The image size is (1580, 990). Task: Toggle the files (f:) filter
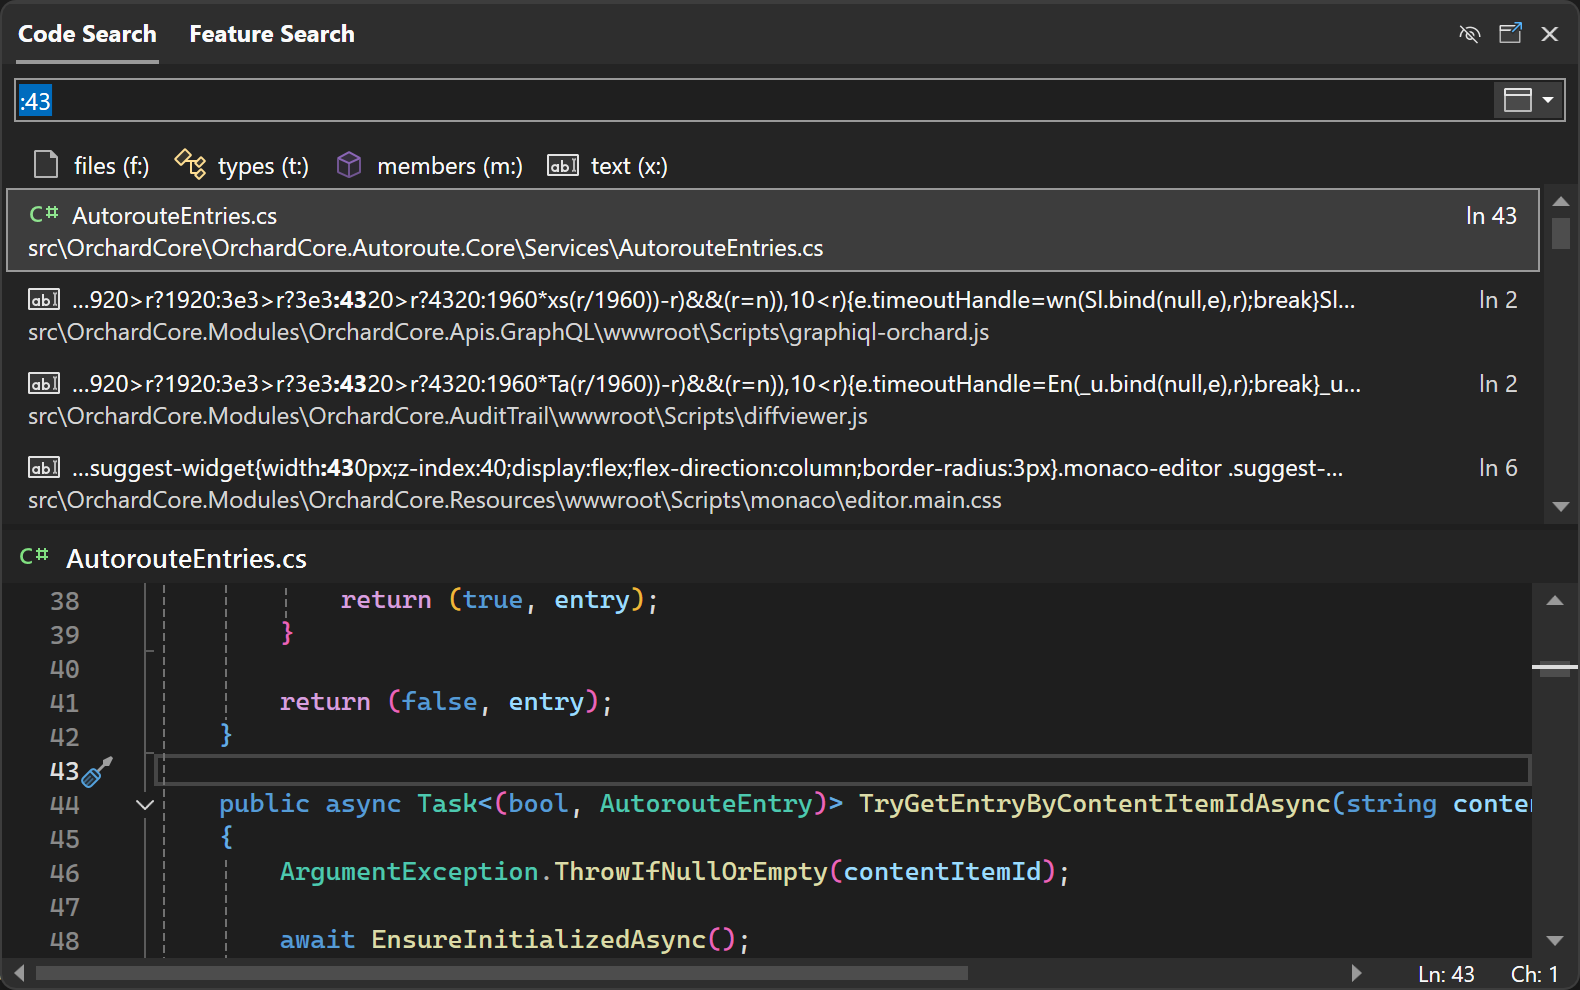pyautogui.click(x=91, y=166)
